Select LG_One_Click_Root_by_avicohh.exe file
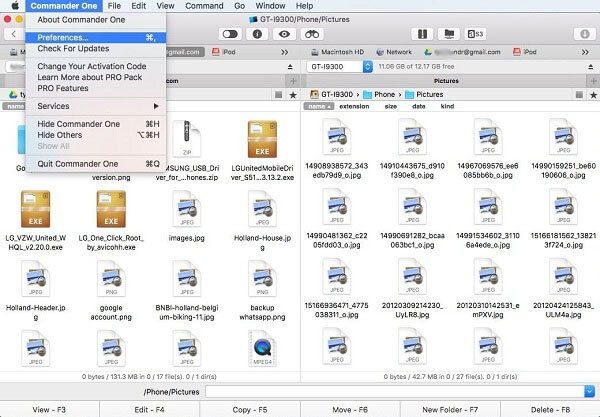The width and height of the screenshot is (600, 417). pos(111,221)
